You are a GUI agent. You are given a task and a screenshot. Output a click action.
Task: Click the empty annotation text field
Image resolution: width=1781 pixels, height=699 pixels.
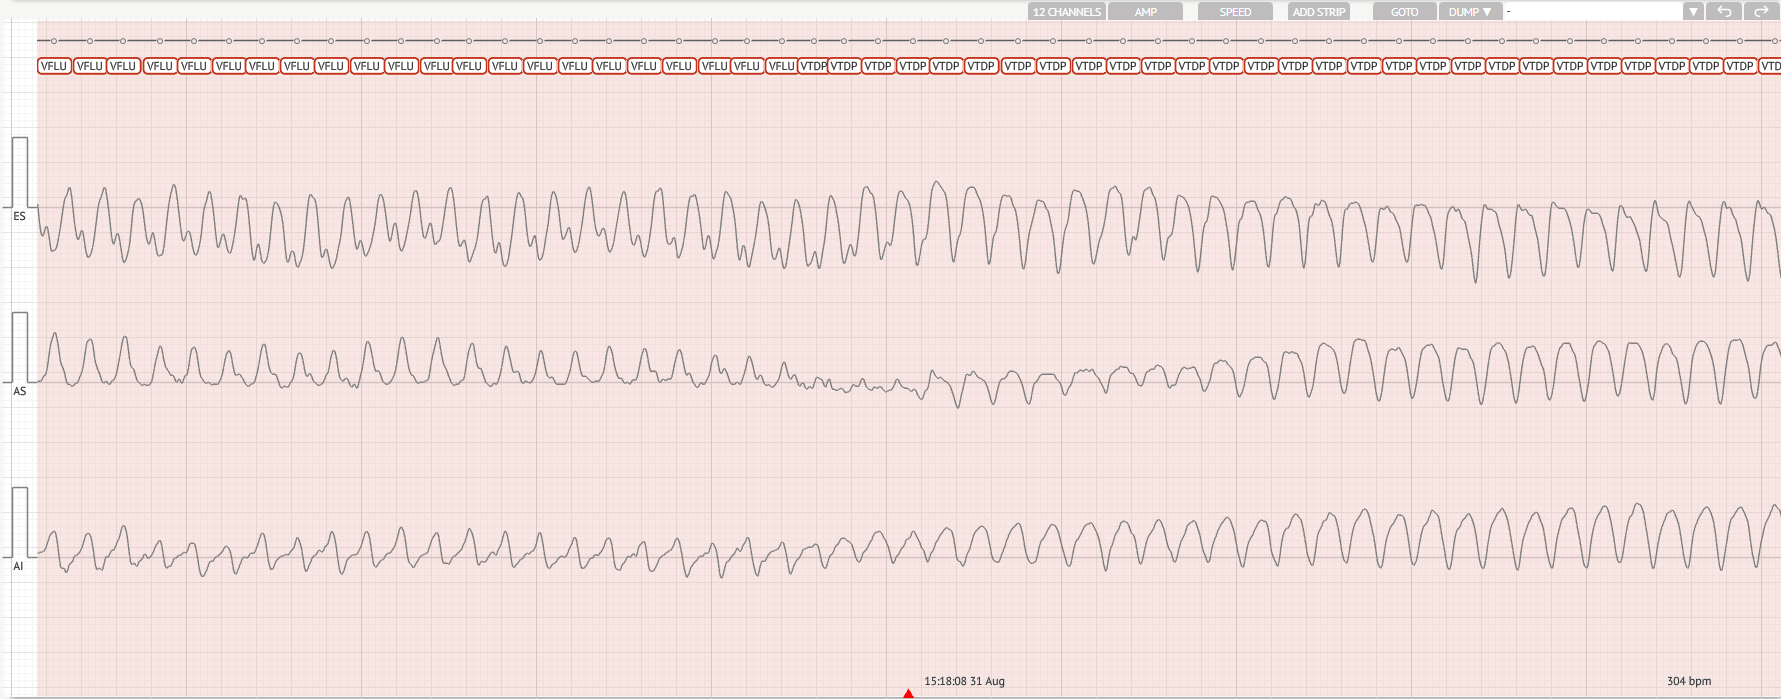click(1593, 12)
